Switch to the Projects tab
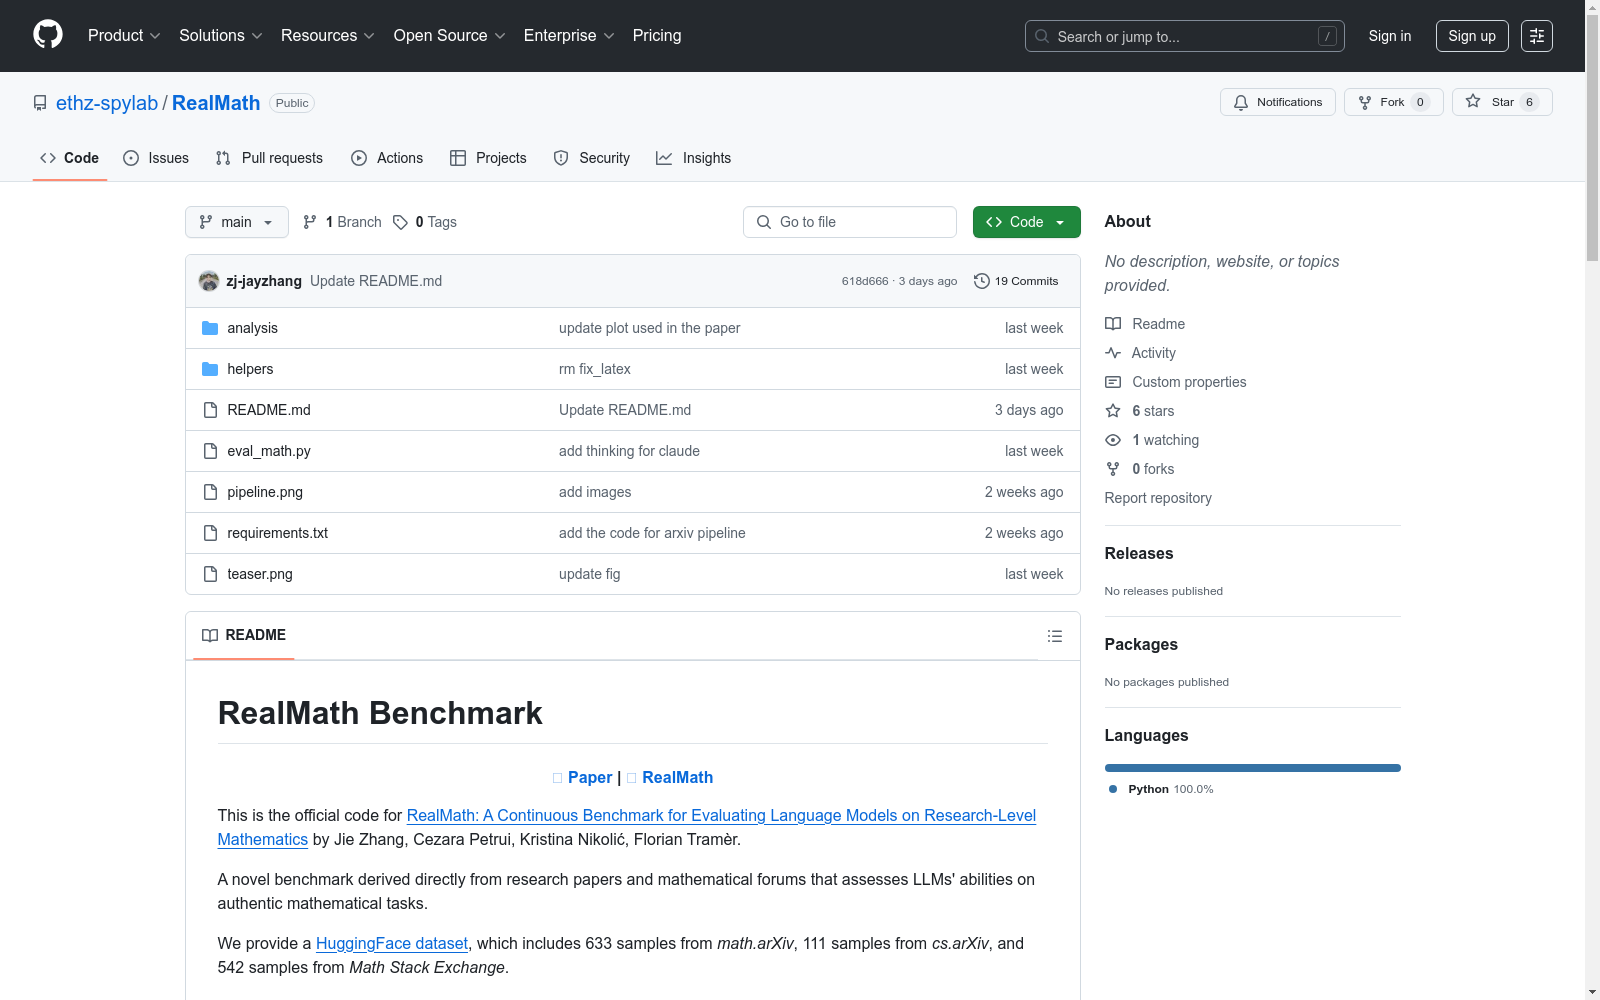This screenshot has width=1600, height=1000. (488, 158)
